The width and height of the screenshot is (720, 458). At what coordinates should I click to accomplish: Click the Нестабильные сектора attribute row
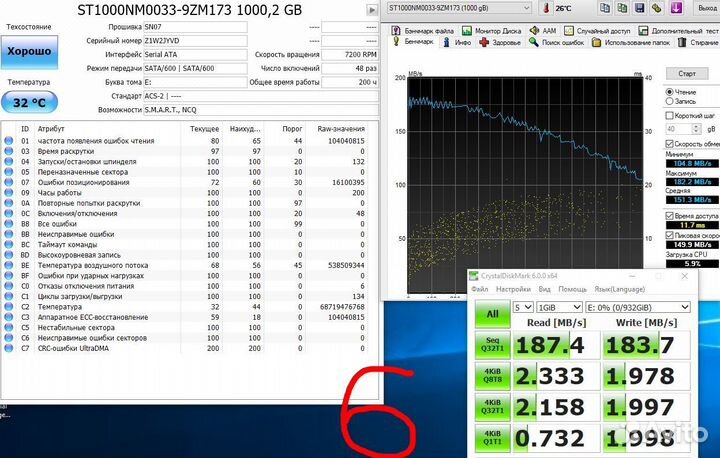(189, 328)
